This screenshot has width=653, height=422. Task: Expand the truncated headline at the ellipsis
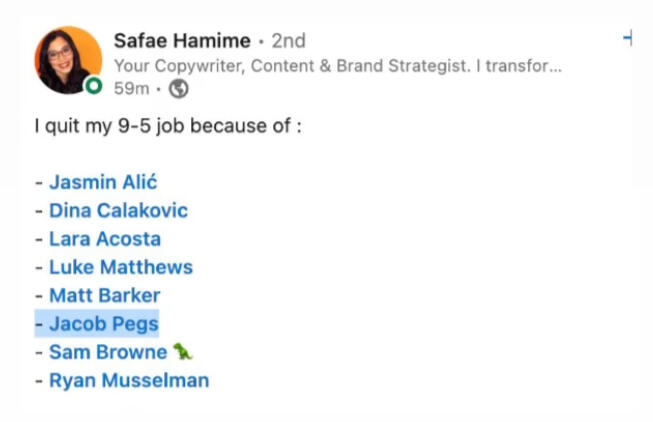coord(555,66)
